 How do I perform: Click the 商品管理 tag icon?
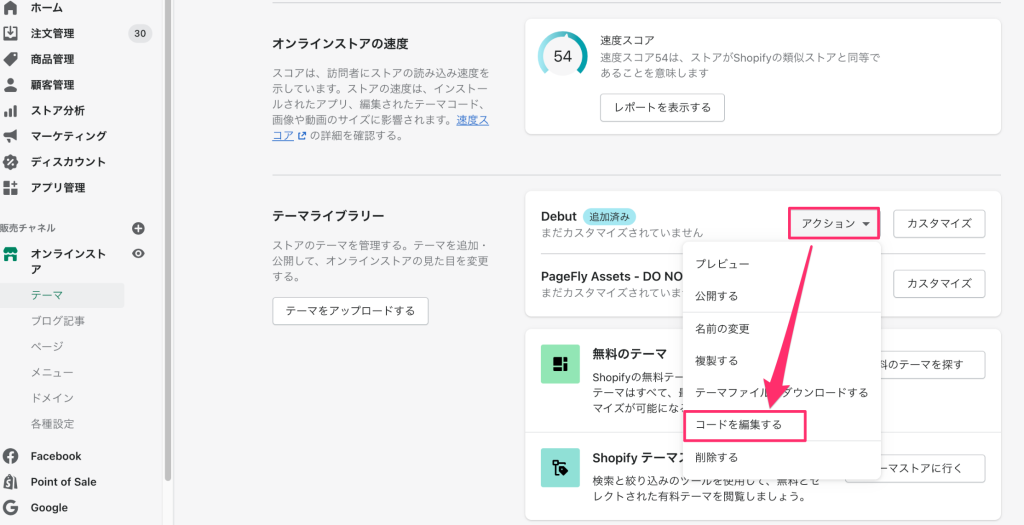[x=10, y=59]
